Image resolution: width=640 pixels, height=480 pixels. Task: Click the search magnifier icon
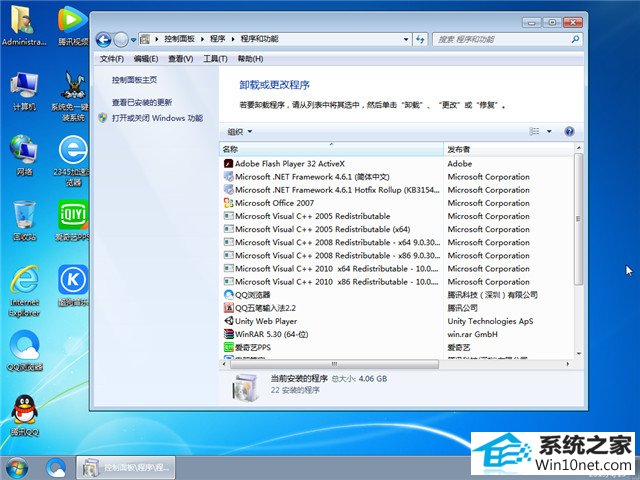click(575, 39)
